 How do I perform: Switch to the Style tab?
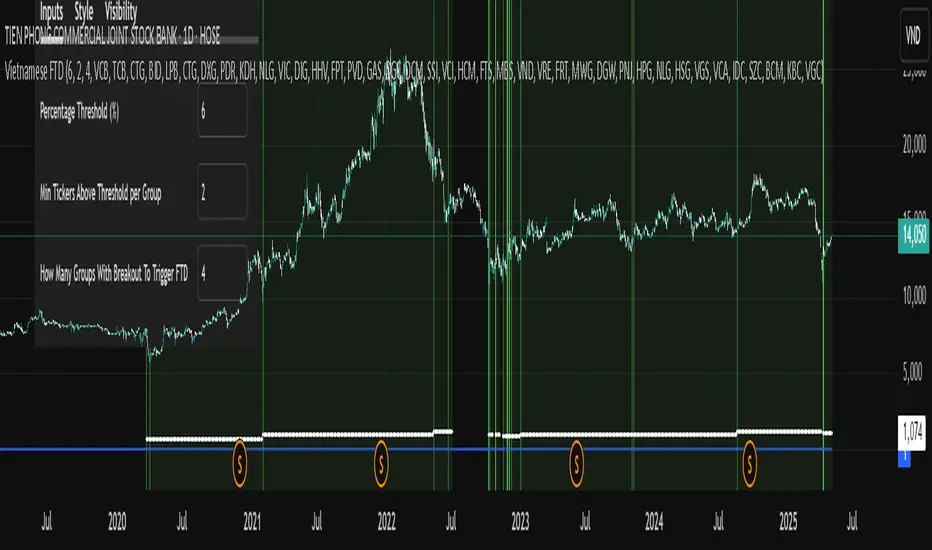point(84,11)
